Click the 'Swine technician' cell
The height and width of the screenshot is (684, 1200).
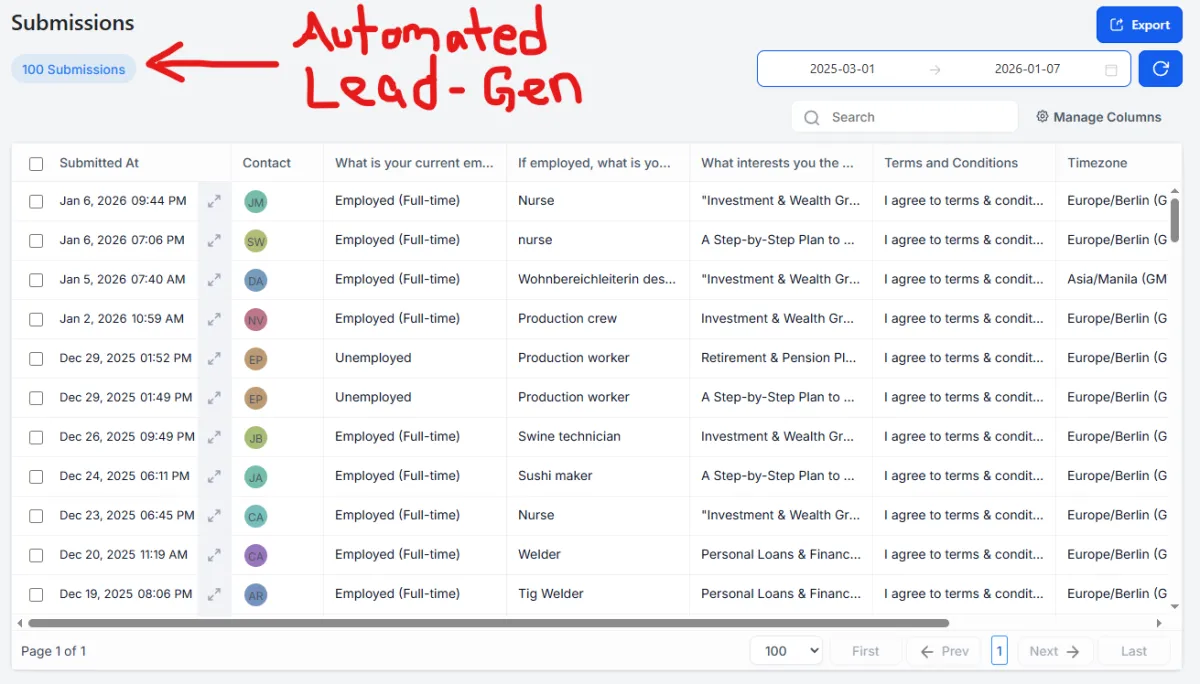click(569, 437)
